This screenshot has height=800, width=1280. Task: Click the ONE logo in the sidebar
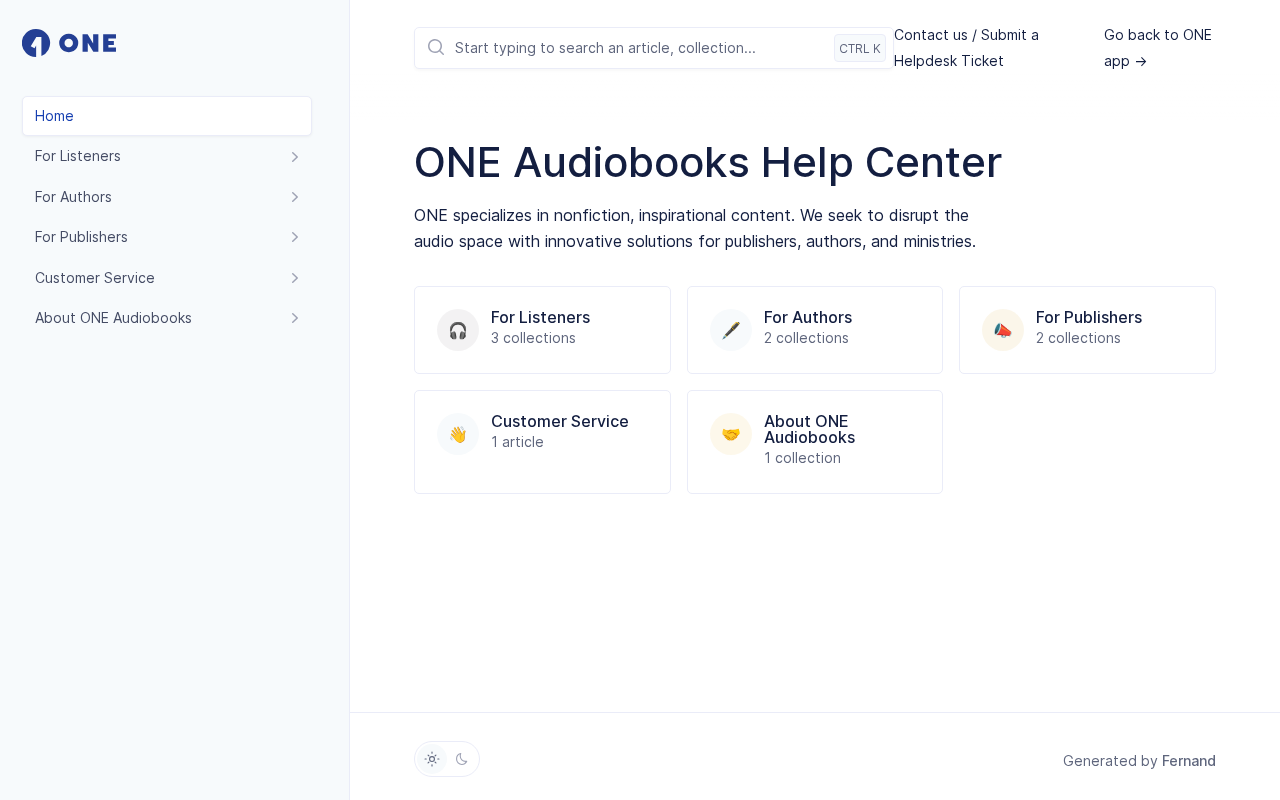coord(69,43)
